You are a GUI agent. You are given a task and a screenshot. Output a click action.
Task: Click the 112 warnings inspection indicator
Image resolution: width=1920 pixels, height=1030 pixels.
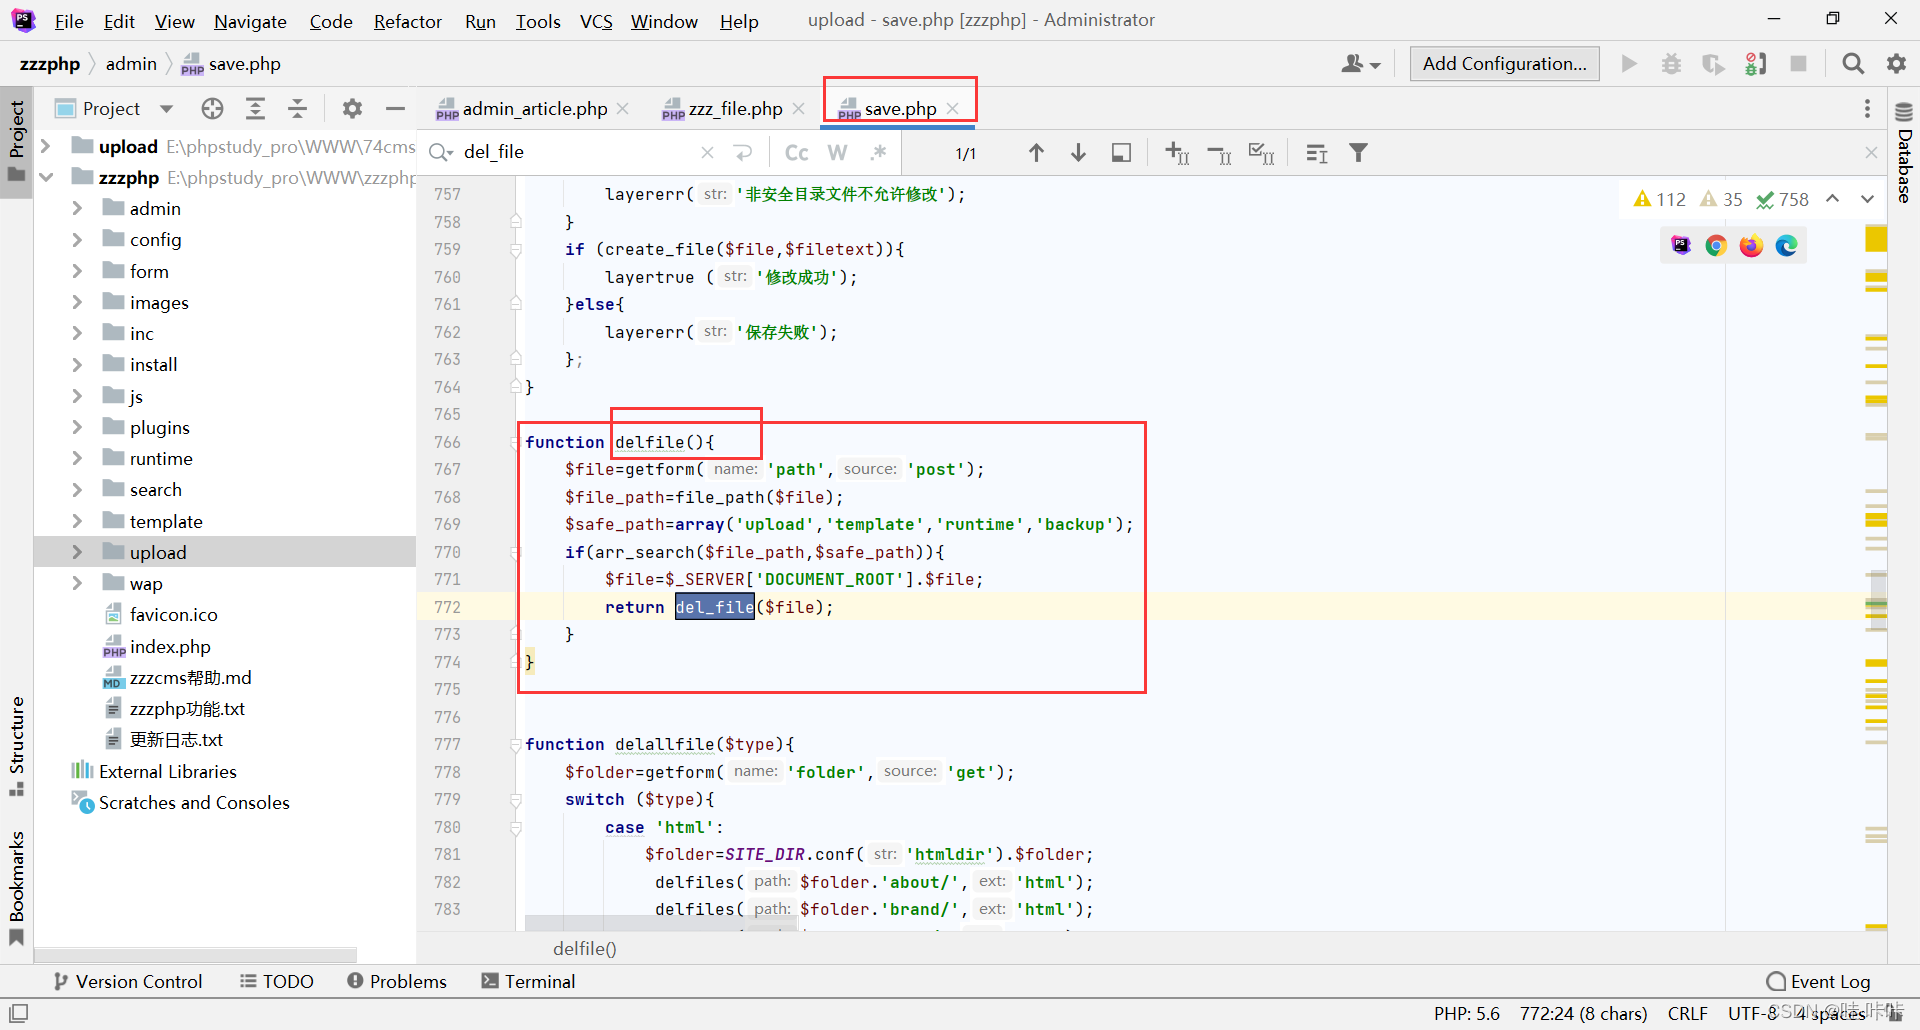[1660, 199]
